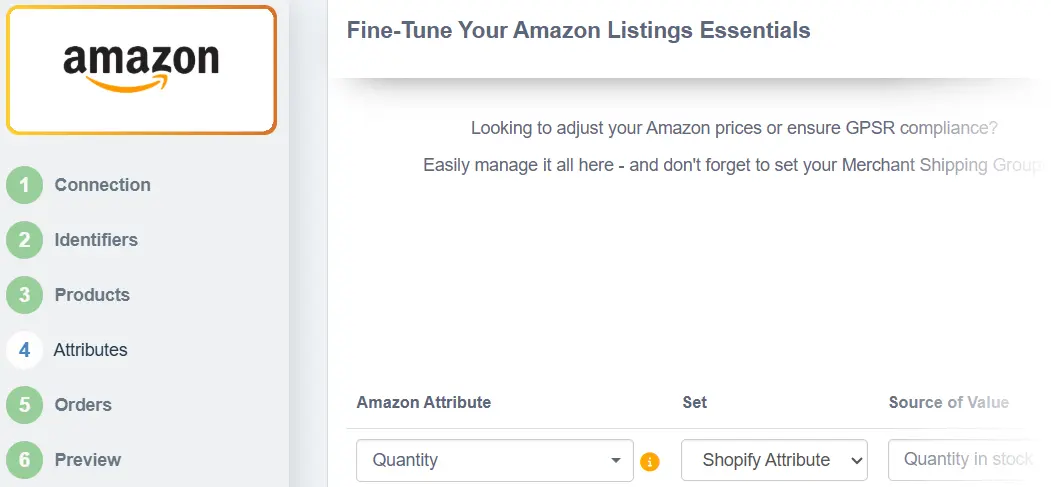Viewport: 1051px width, 487px height.
Task: Select the Attributes step label
Action: [x=90, y=350]
